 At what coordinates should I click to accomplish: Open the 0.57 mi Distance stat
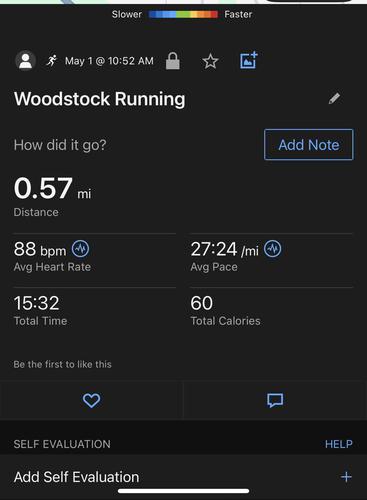tap(52, 197)
